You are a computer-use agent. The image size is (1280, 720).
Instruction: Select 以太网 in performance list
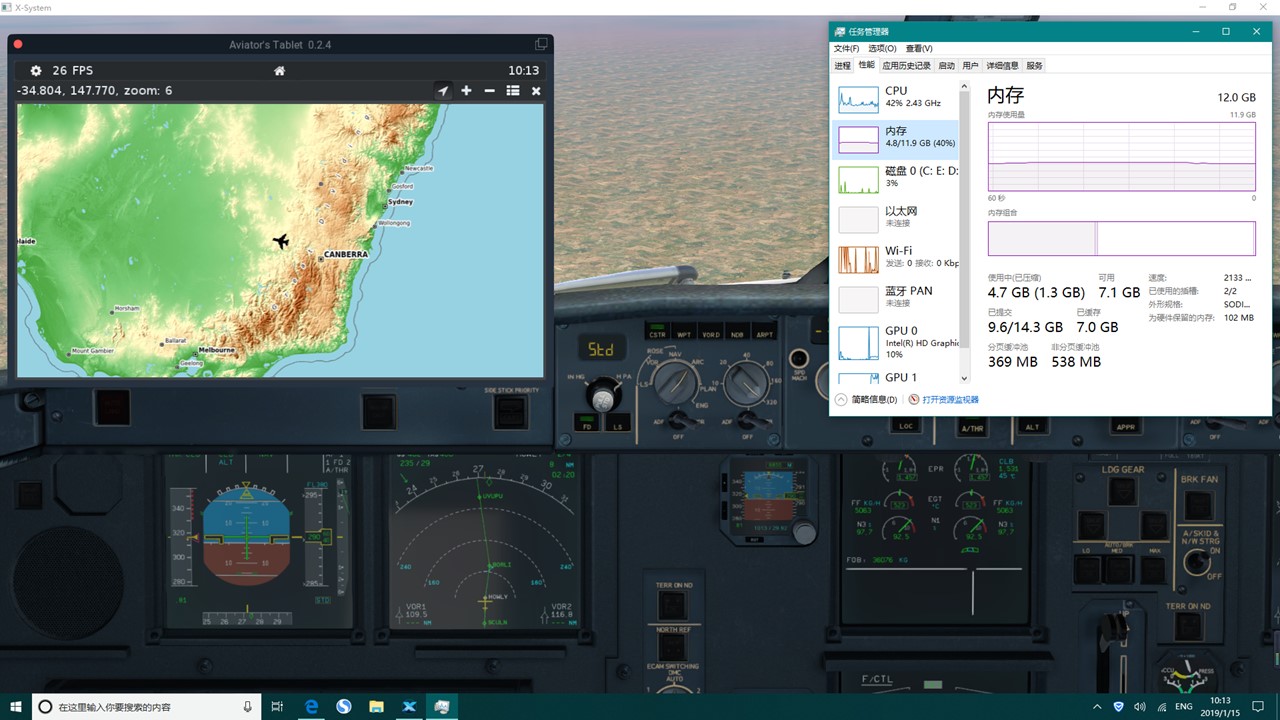point(895,218)
